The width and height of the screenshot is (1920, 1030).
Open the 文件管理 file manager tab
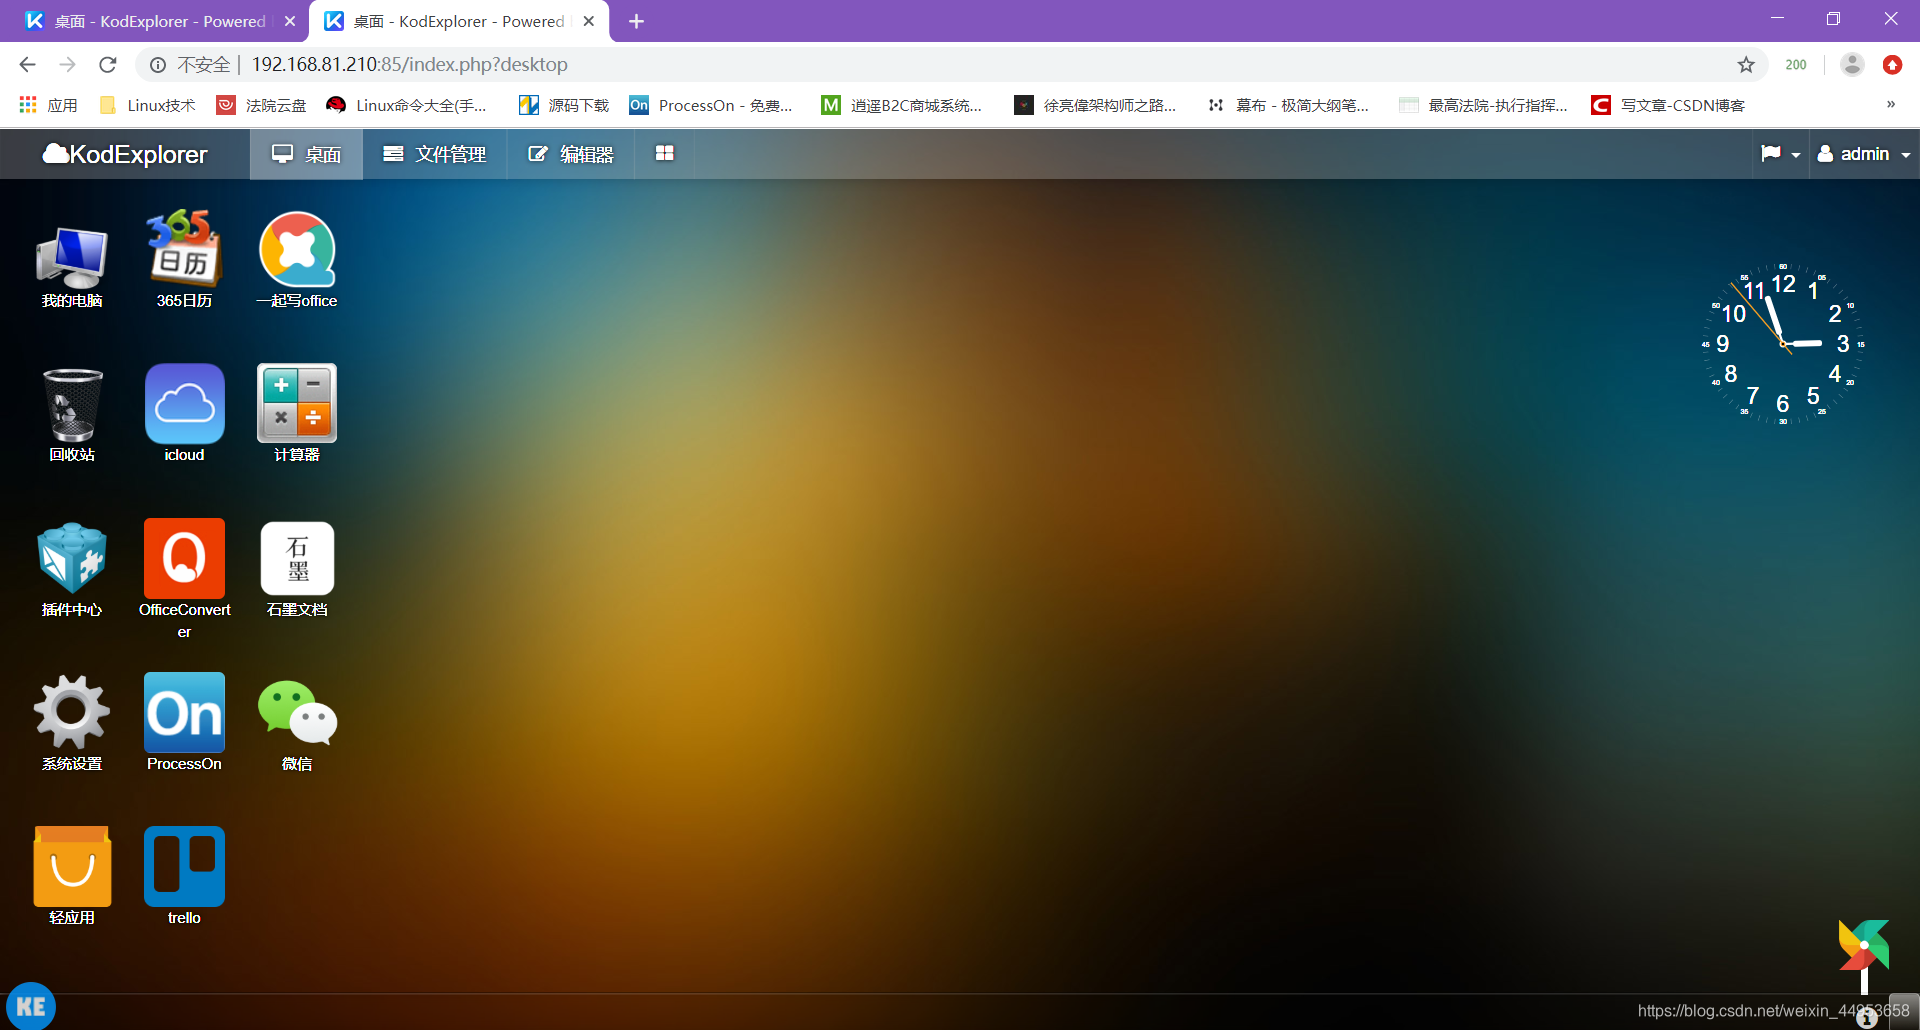(x=435, y=154)
